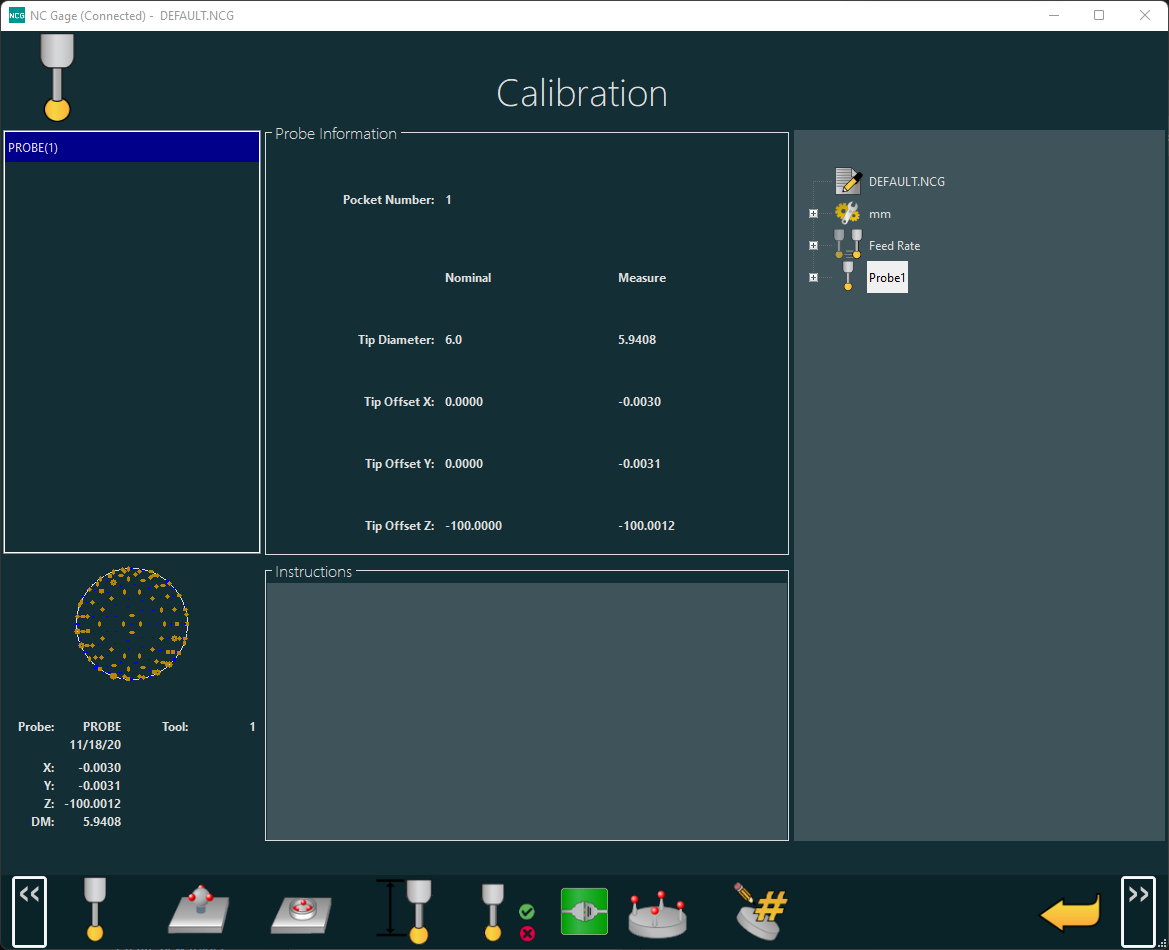1169x950 pixels.
Task: Select Feed Rate item in tree
Action: (894, 246)
